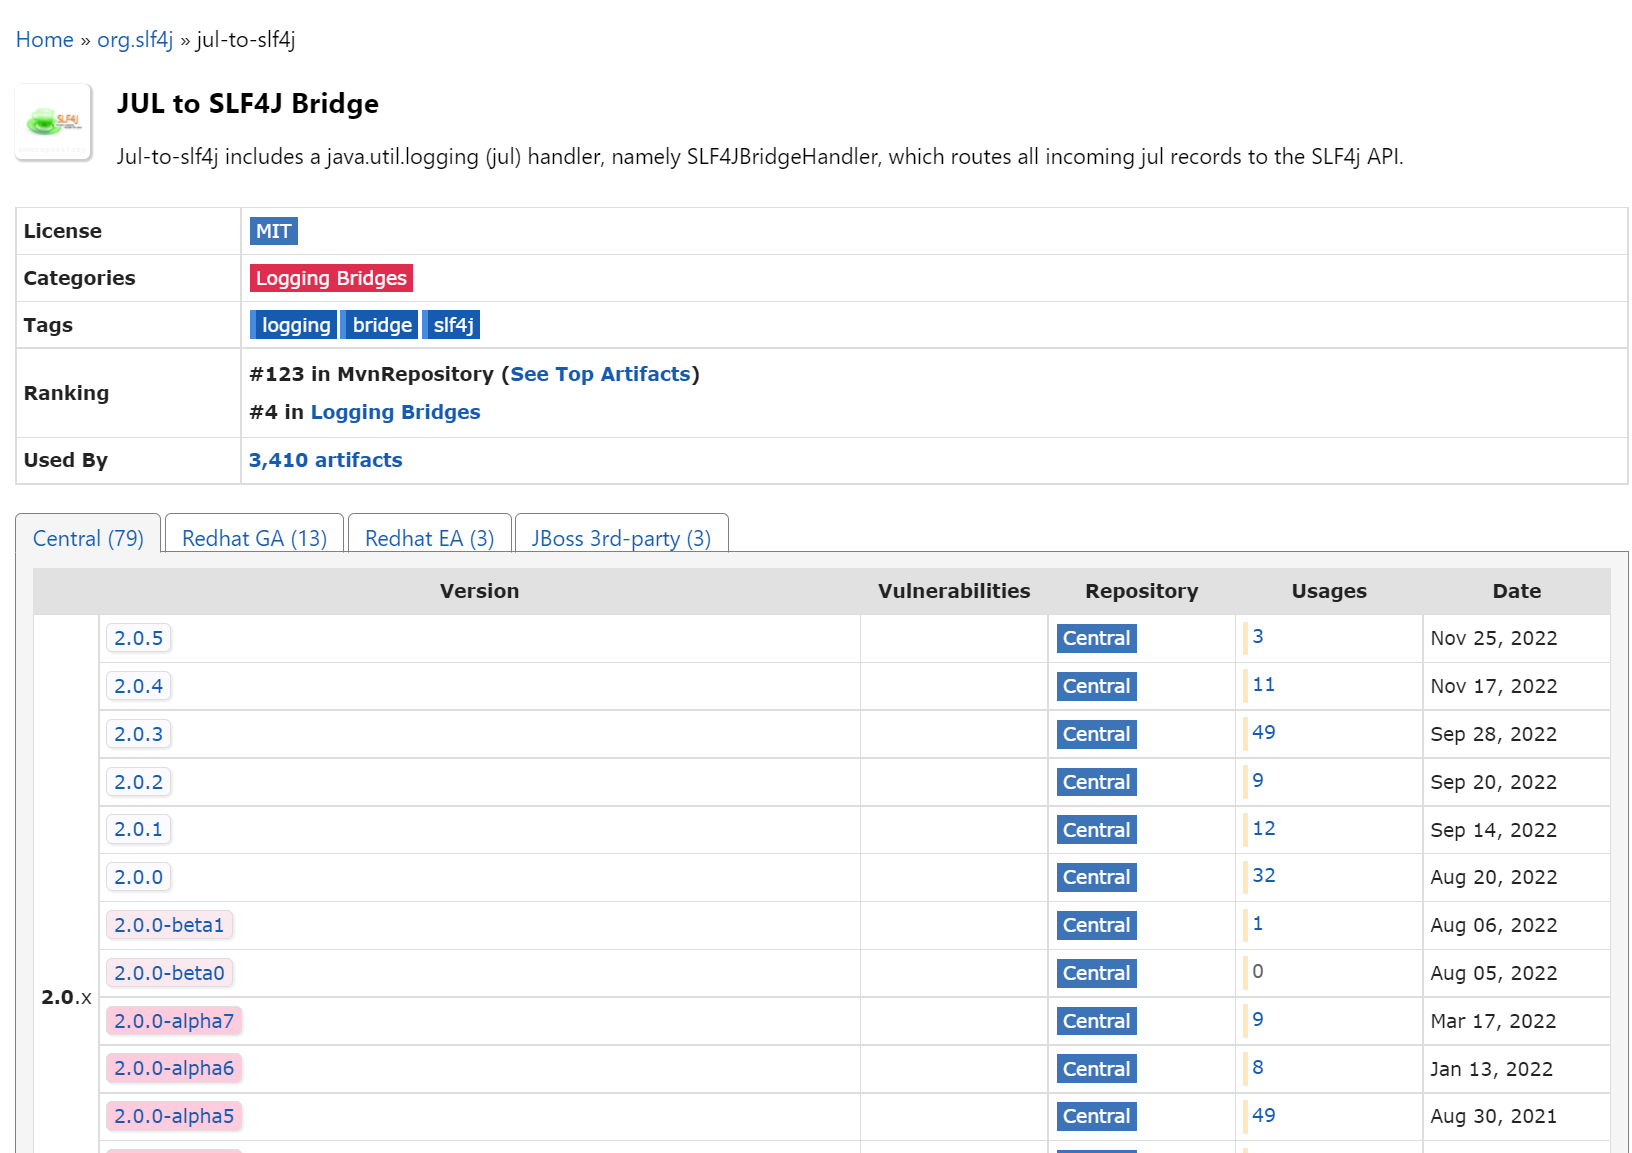Click the Central badge next to version 2.0.5
1632x1153 pixels.
tap(1095, 638)
